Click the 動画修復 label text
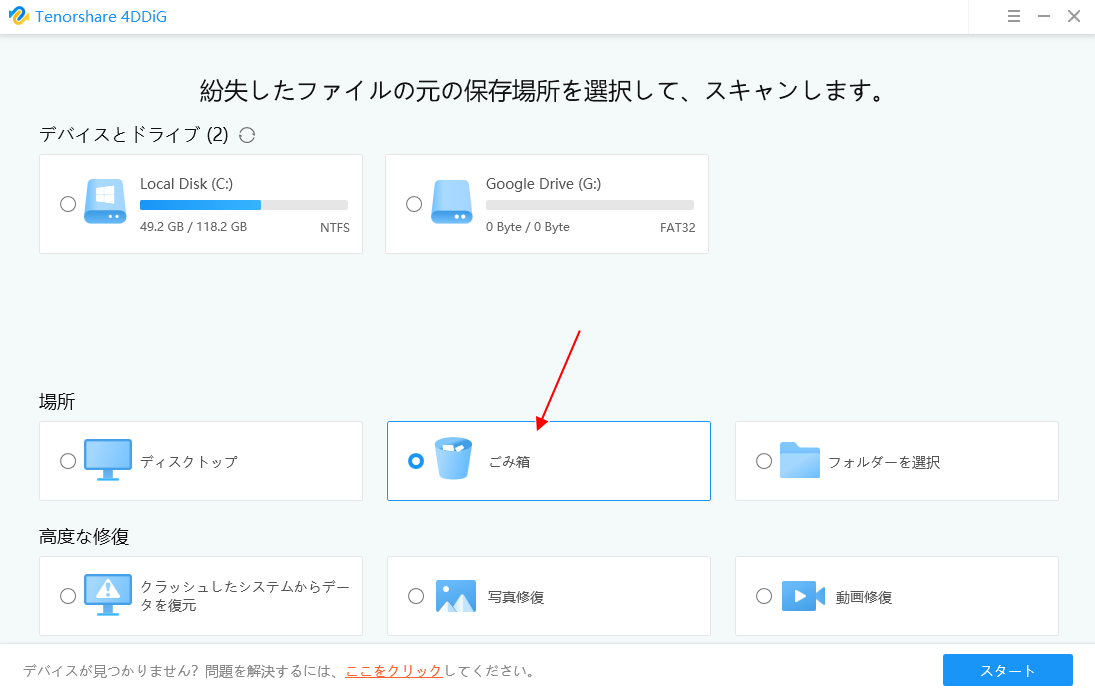 [864, 597]
